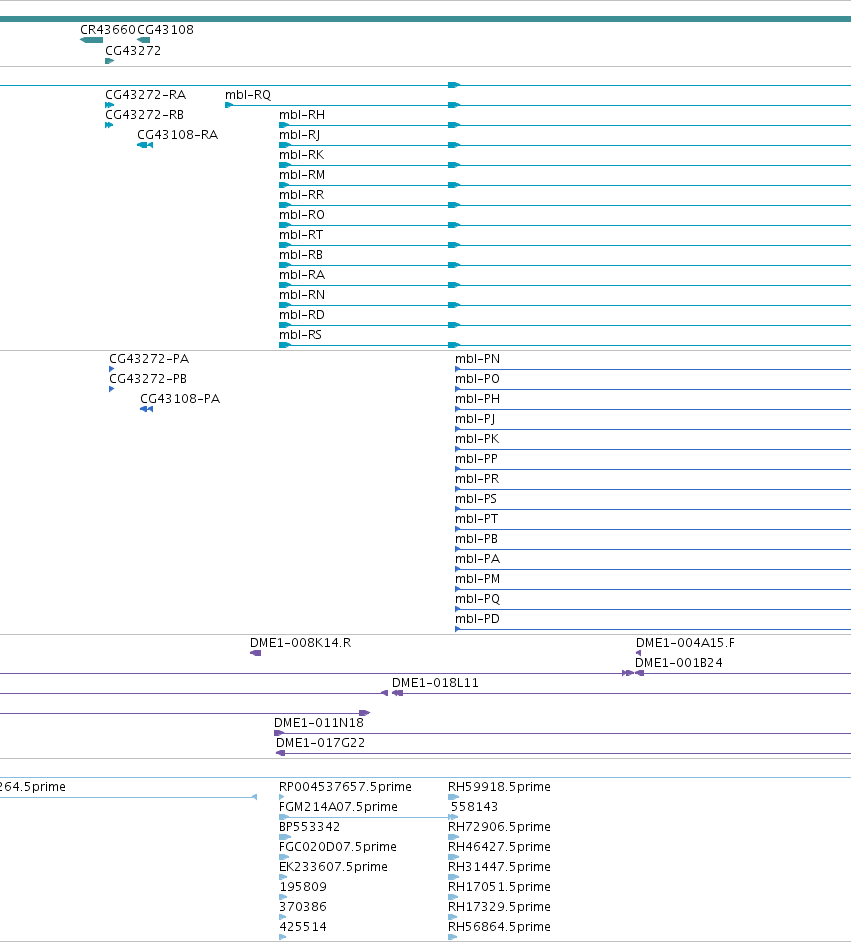Click the mbl-PB protein label
Viewport: 851px width, 942px height.
coord(476,539)
